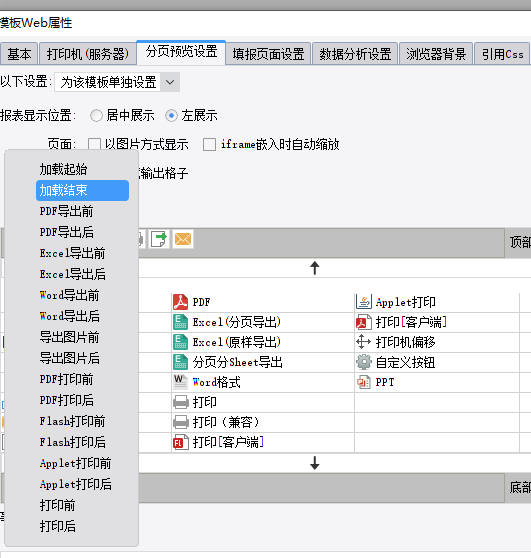Click PDF label in toolbar list
Image resolution: width=531 pixels, height=558 pixels.
click(201, 302)
